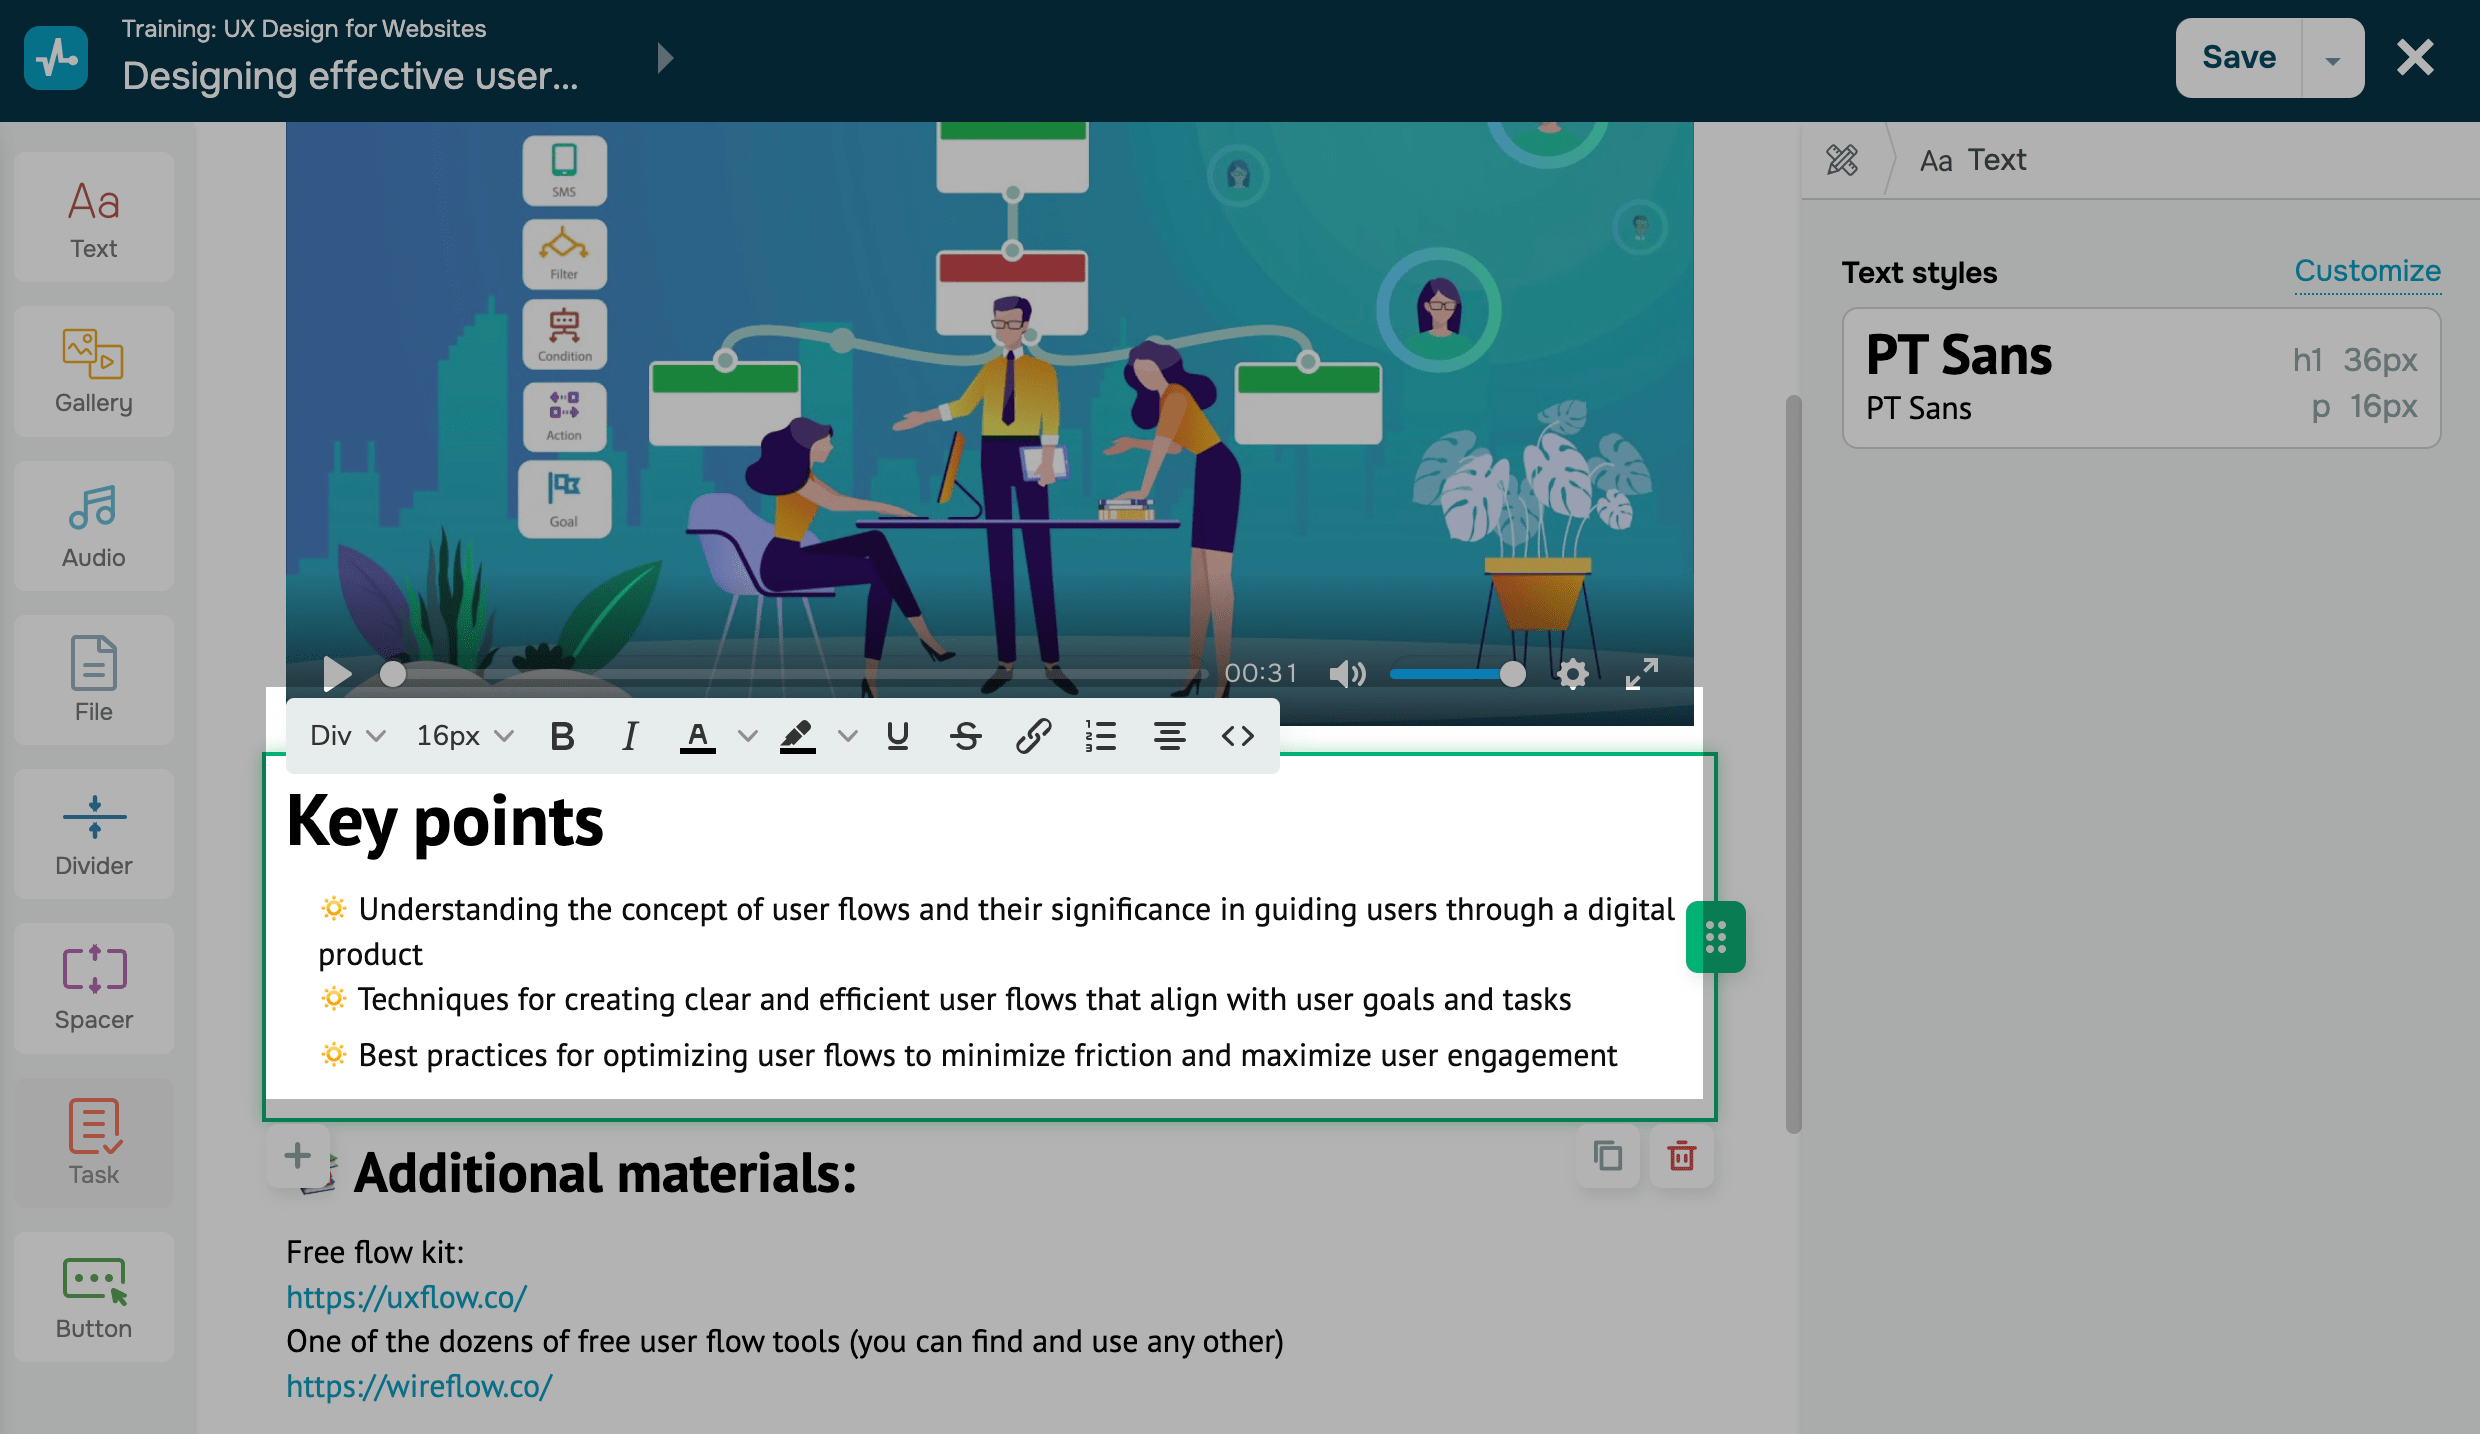Add a Gallery block from sidebar
This screenshot has height=1434, width=2480.
coord(94,371)
